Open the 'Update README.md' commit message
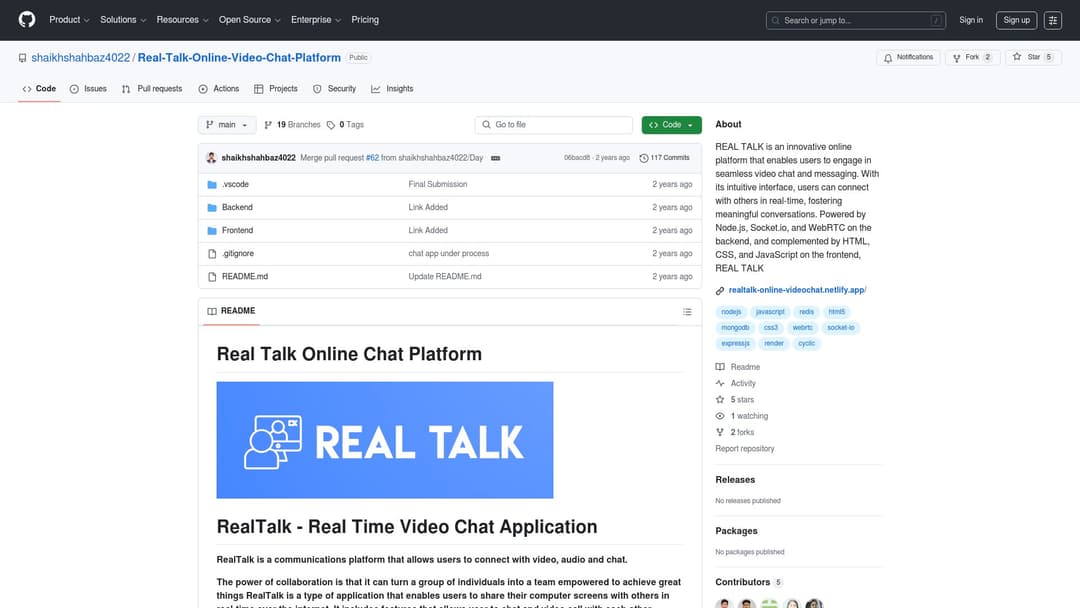 pyautogui.click(x=445, y=277)
